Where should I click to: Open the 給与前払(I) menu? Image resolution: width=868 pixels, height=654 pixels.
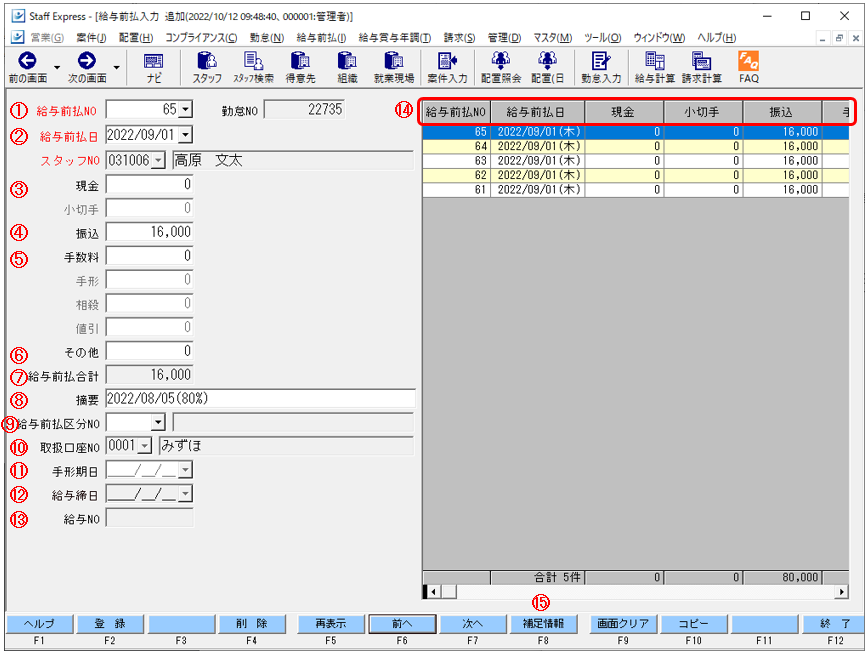[x=321, y=38]
